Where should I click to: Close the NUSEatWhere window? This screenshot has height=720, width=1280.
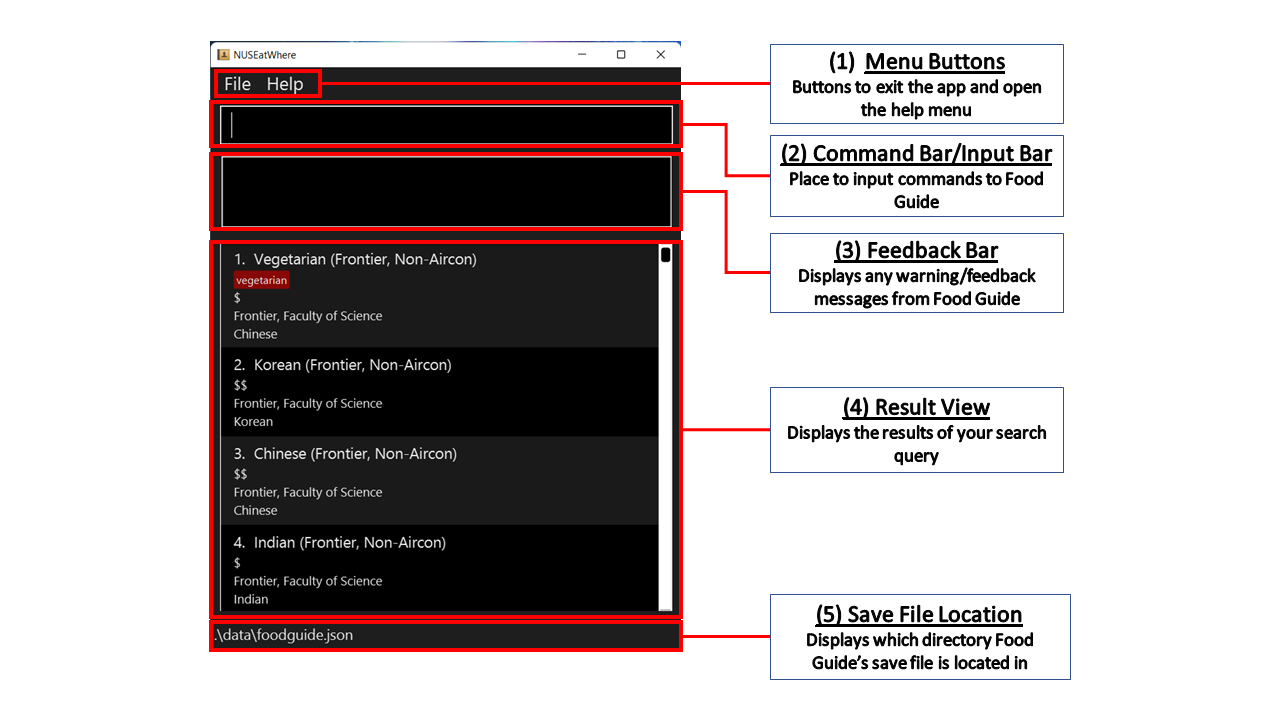661,55
